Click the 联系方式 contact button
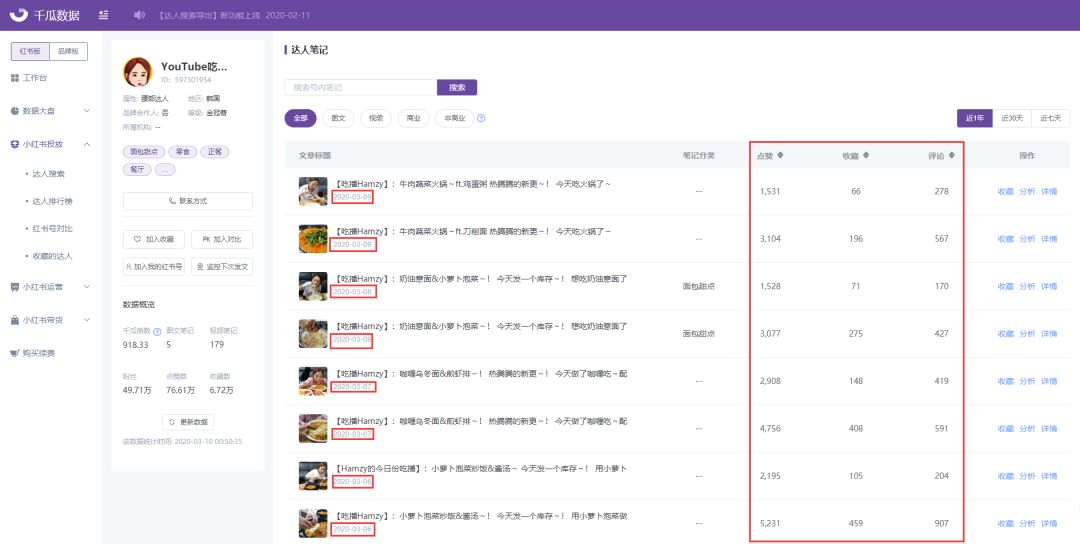The image size is (1080, 544). click(187, 201)
